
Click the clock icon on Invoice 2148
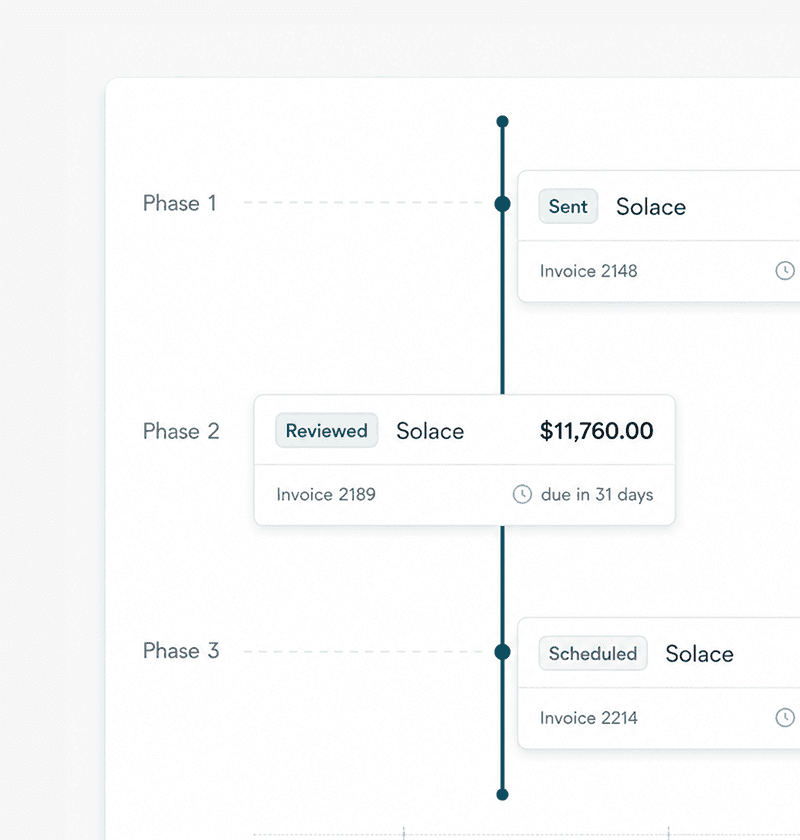click(x=785, y=271)
